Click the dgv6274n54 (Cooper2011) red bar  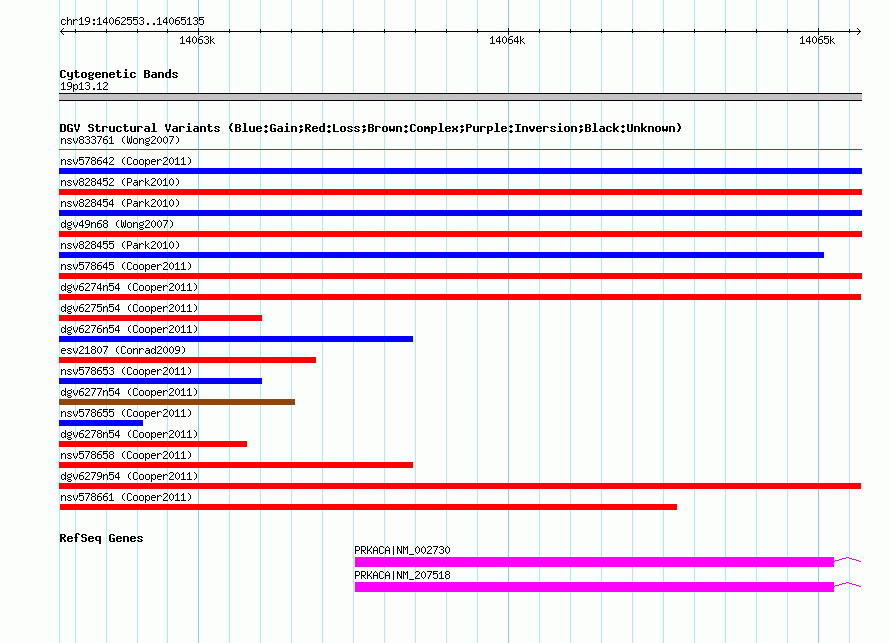pos(460,297)
